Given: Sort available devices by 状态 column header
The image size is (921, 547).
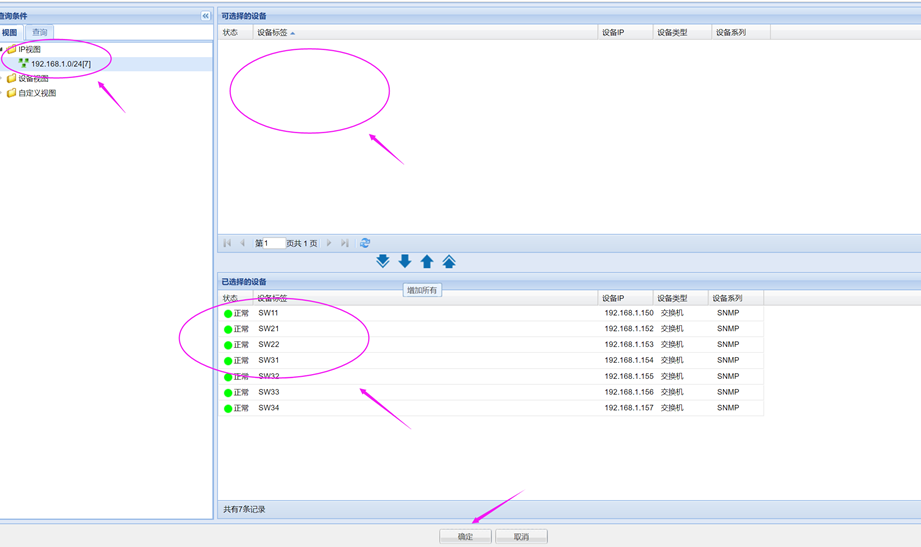Looking at the screenshot, I should 235,32.
